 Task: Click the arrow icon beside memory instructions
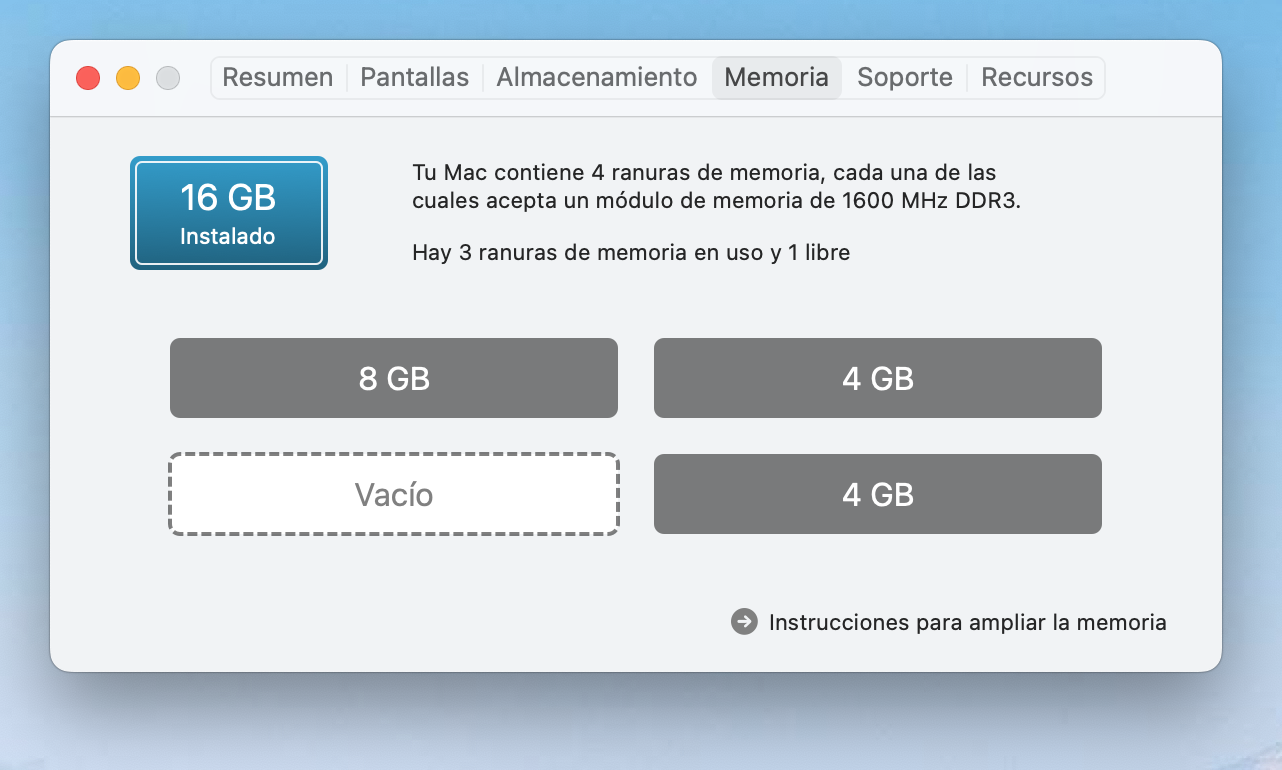(x=744, y=622)
